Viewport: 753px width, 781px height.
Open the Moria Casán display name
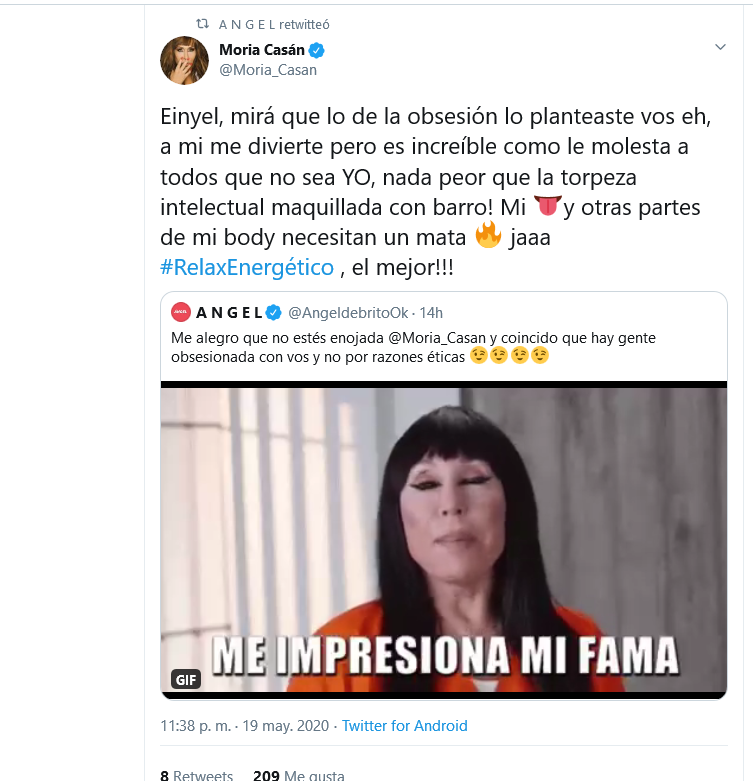262,50
